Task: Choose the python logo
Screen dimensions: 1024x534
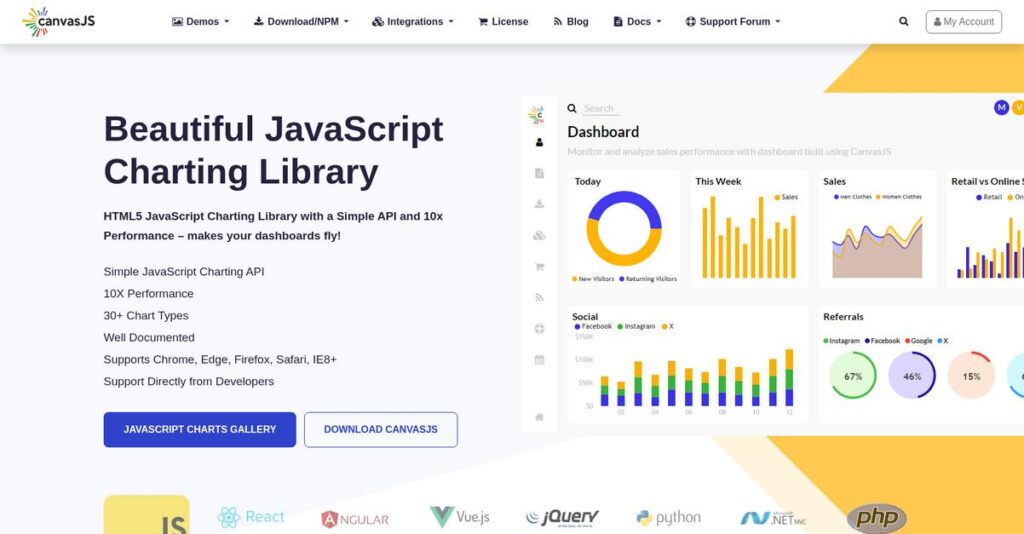Action: [669, 518]
